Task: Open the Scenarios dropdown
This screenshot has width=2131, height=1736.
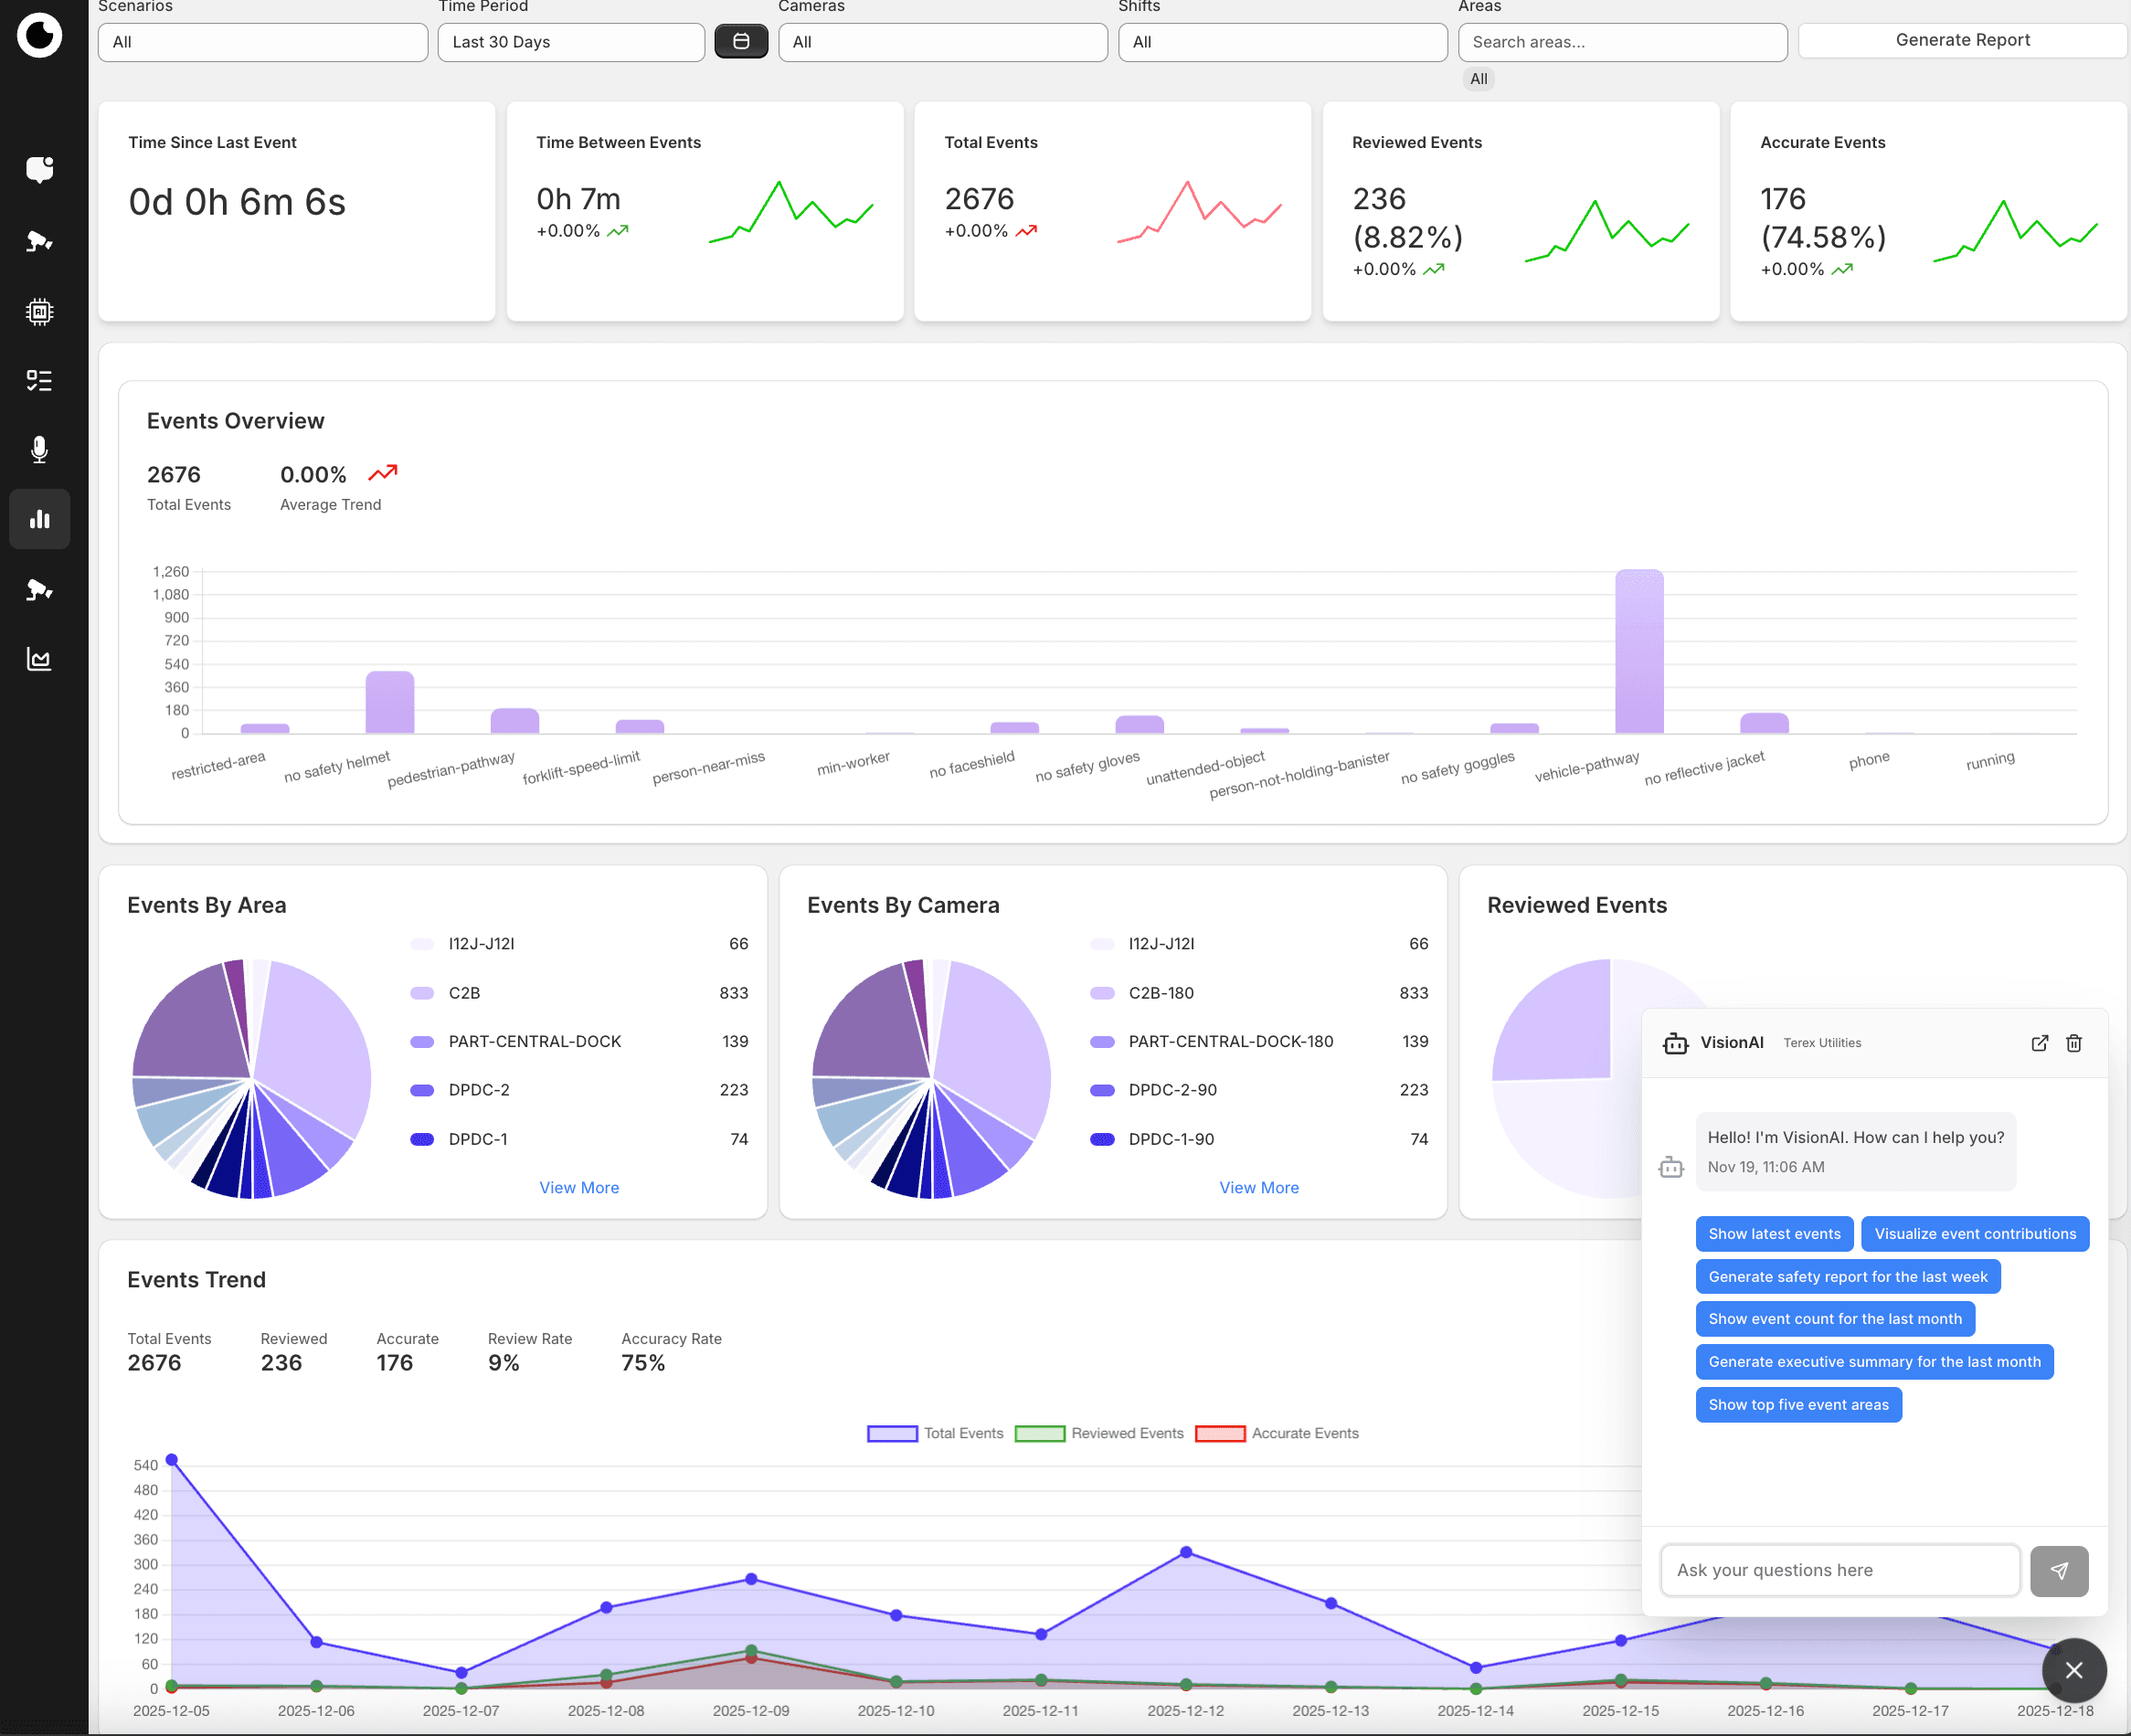Action: (x=262, y=41)
